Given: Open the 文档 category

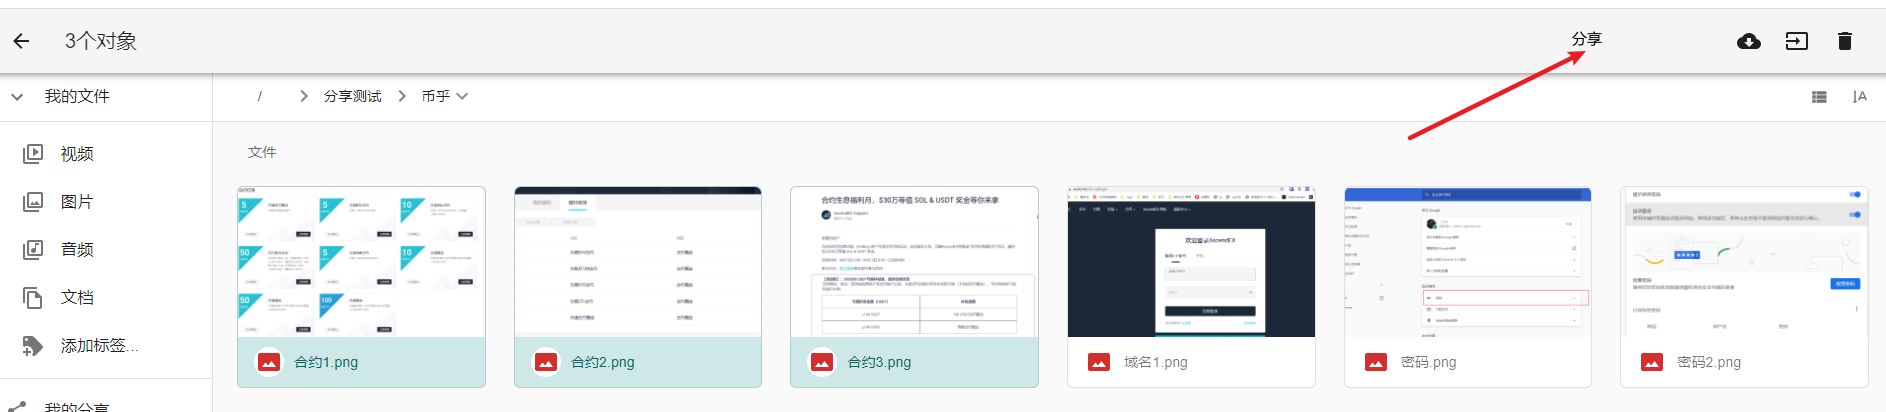Looking at the screenshot, I should (x=77, y=298).
